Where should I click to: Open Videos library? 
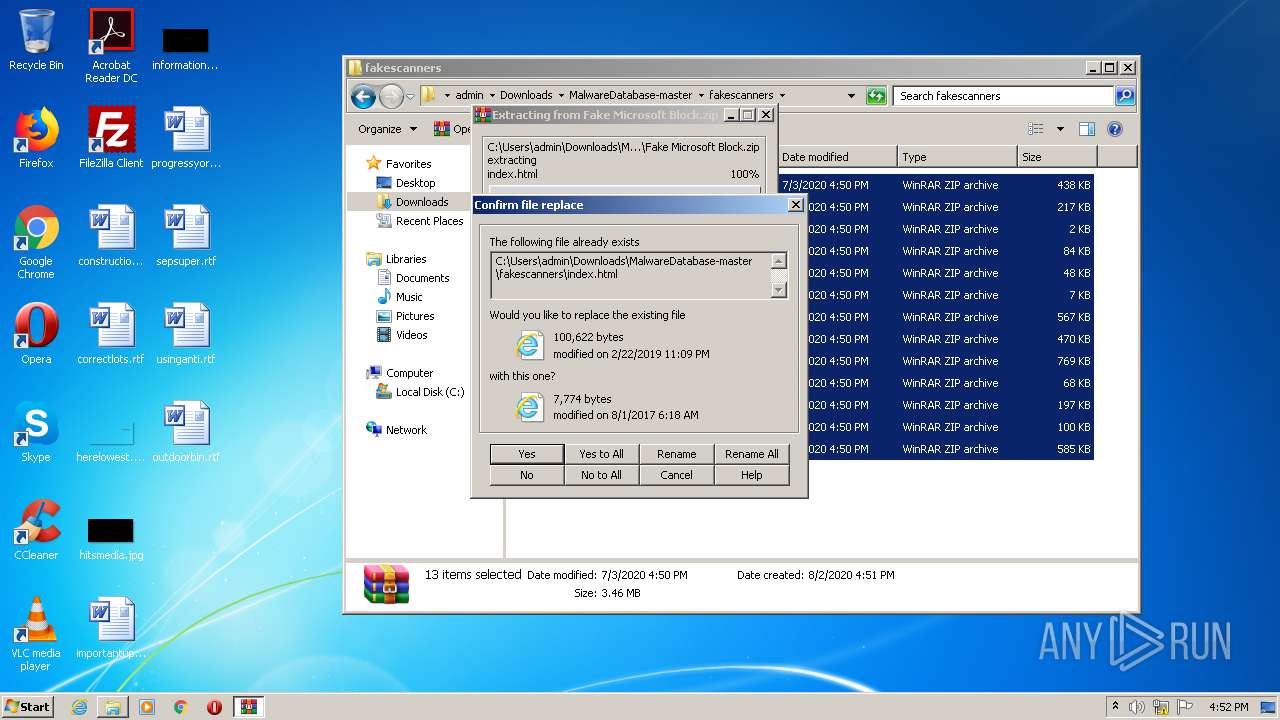(411, 335)
